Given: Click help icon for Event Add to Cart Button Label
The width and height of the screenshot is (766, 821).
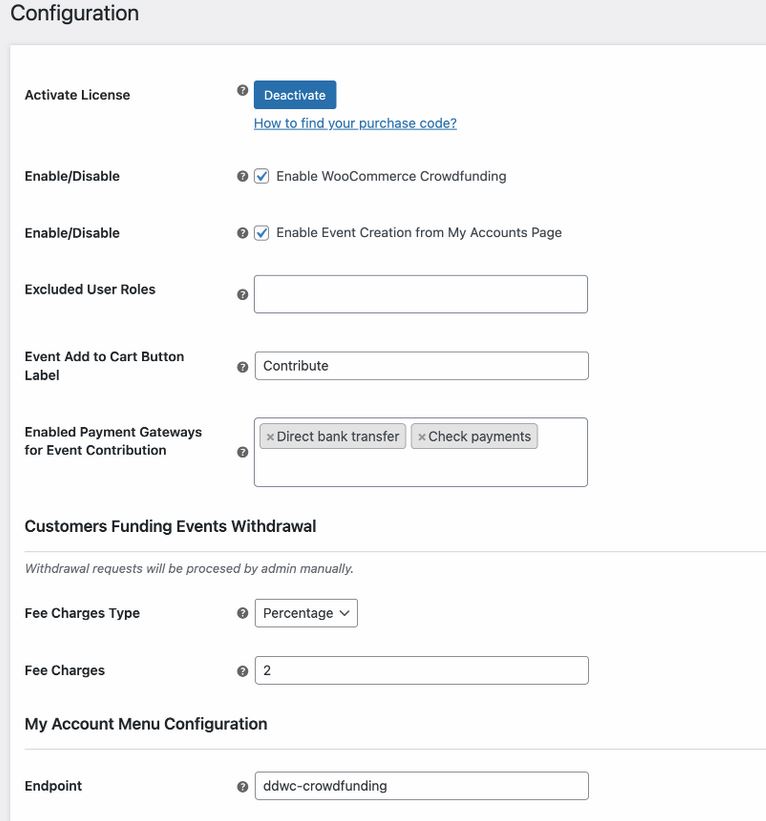Looking at the screenshot, I should 242,367.
